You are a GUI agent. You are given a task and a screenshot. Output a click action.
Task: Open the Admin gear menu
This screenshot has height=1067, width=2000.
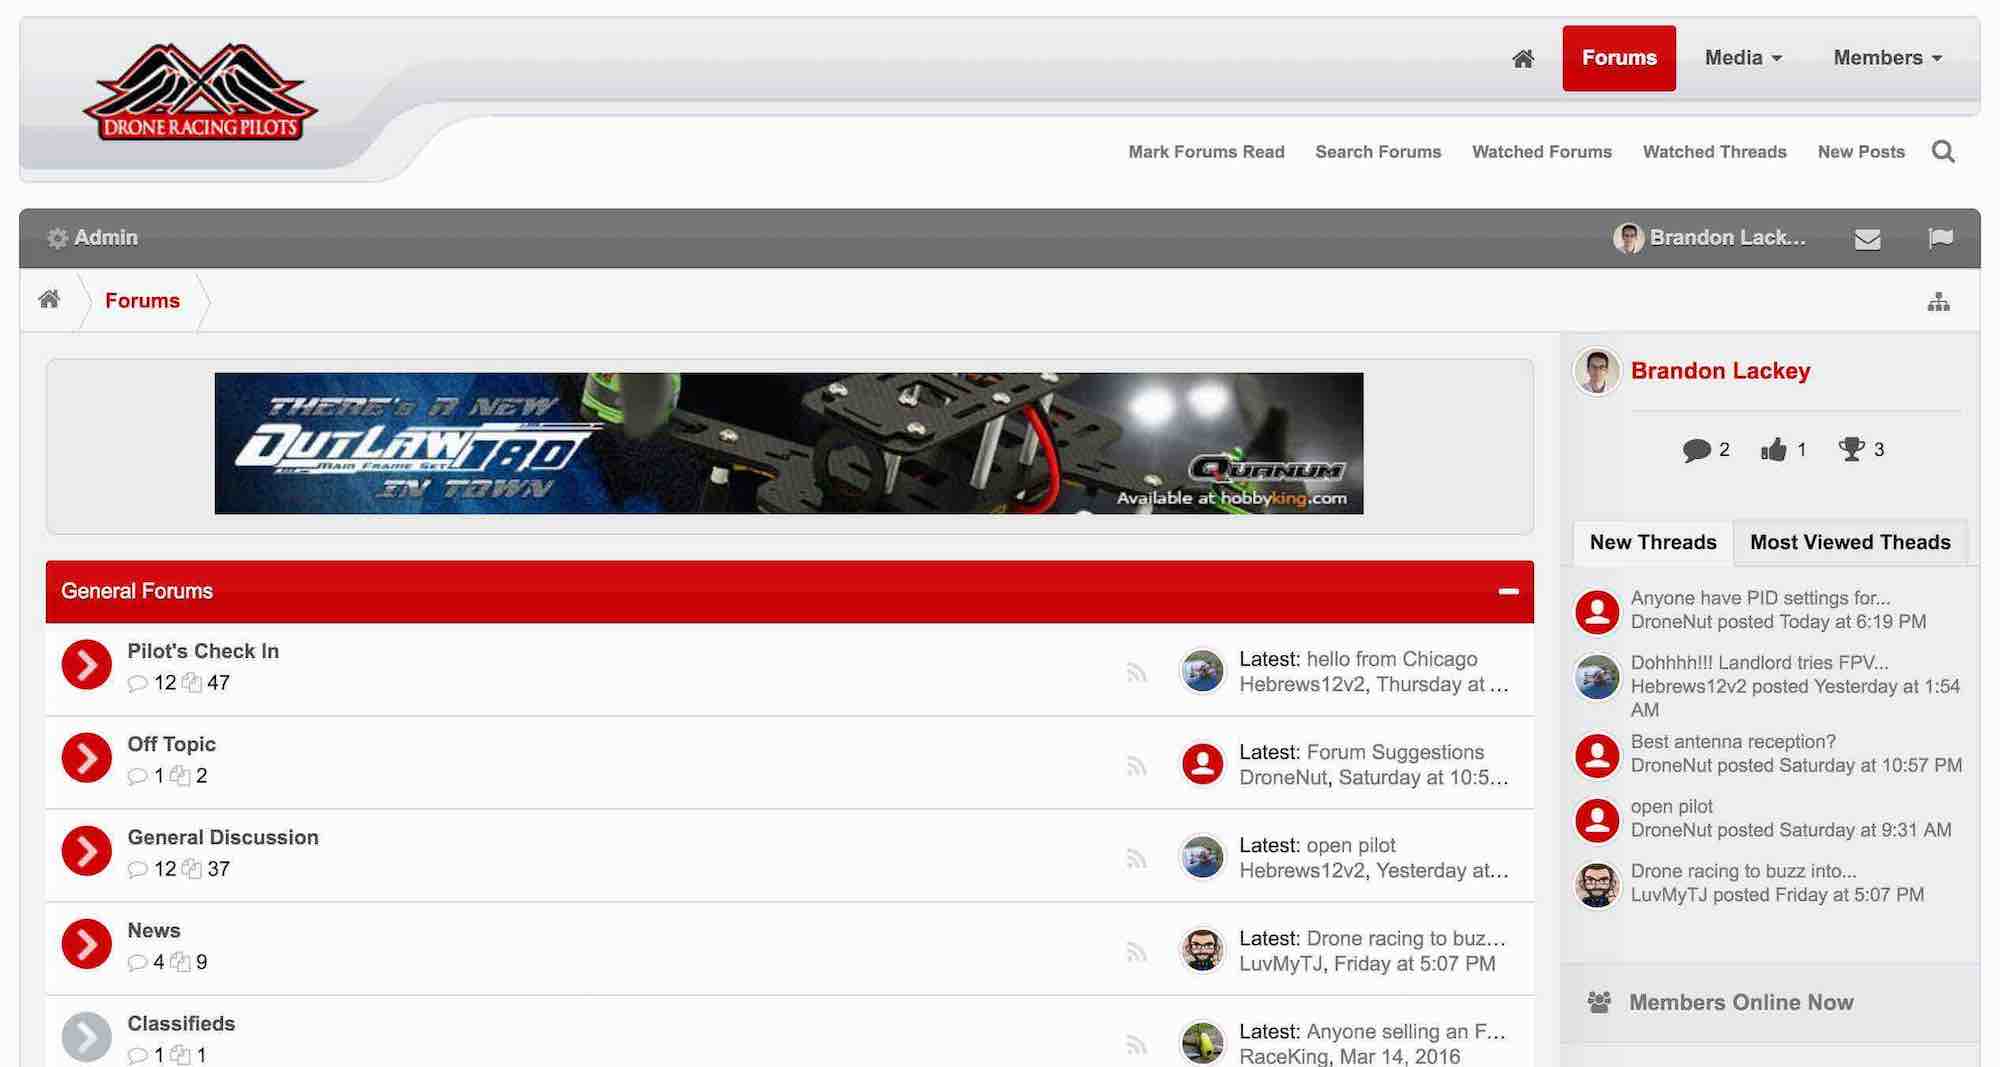92,238
